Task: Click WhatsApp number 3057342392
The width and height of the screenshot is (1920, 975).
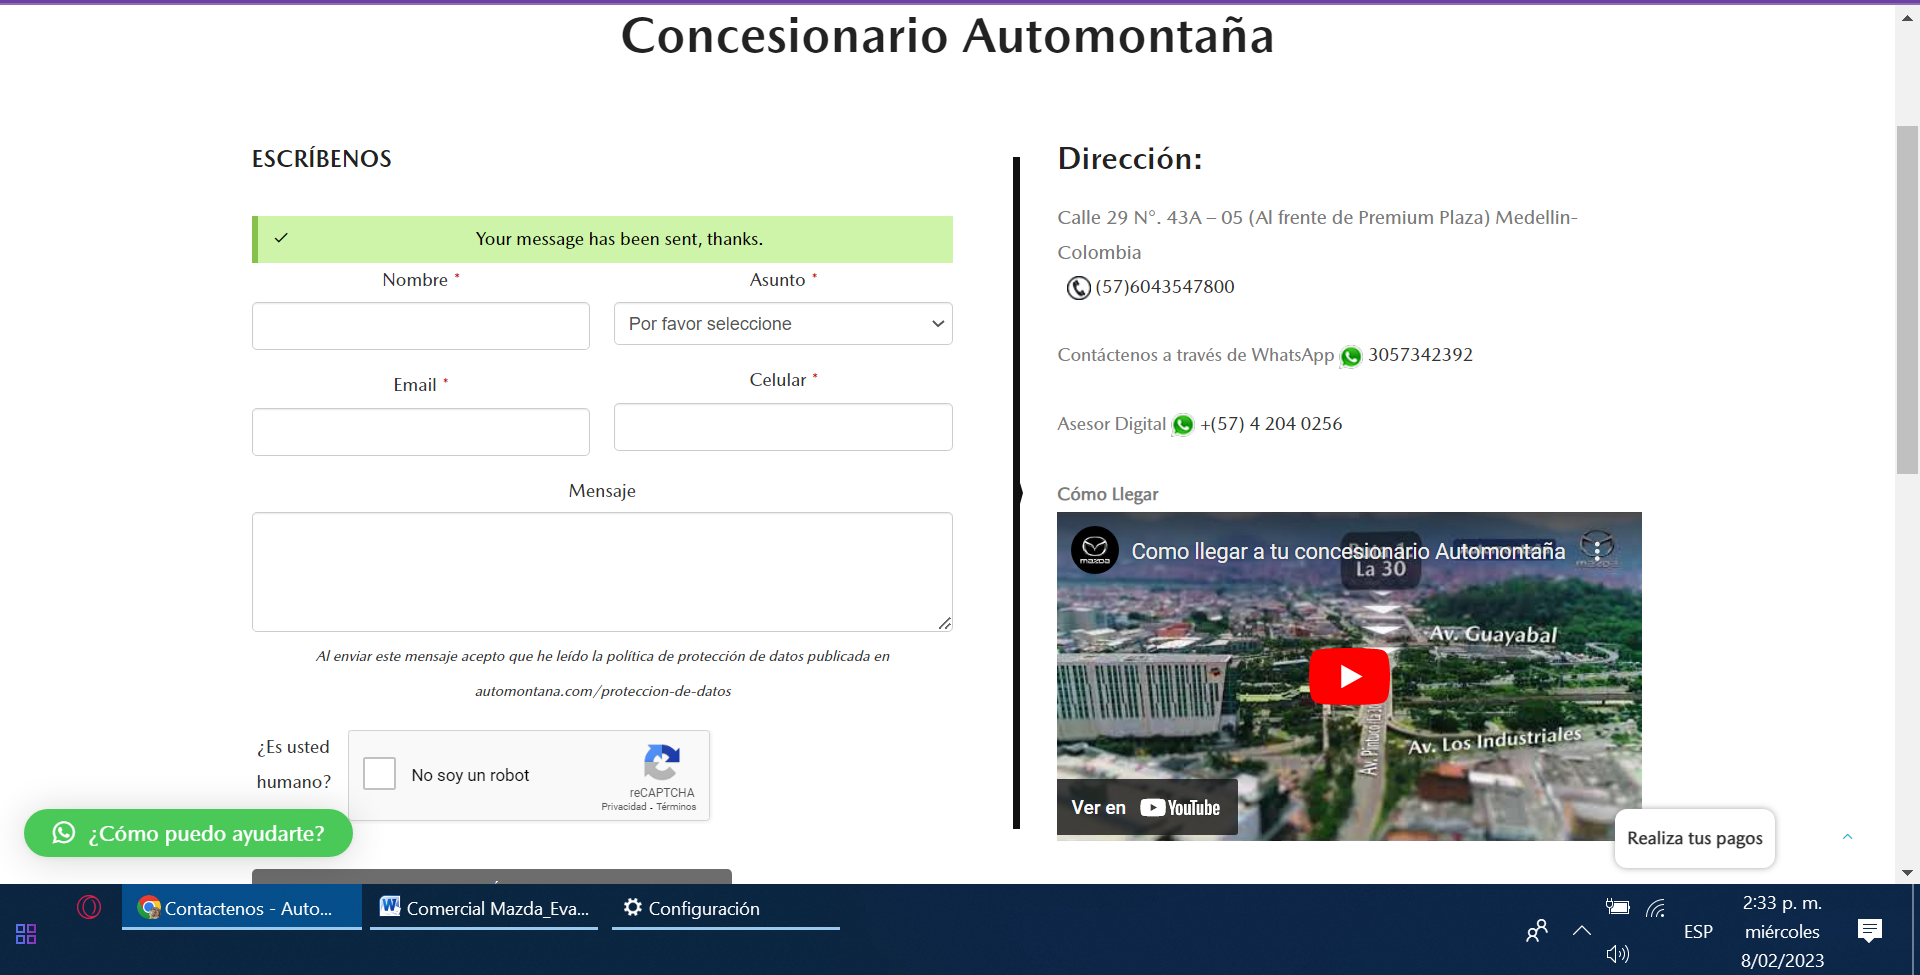Action: [1420, 355]
